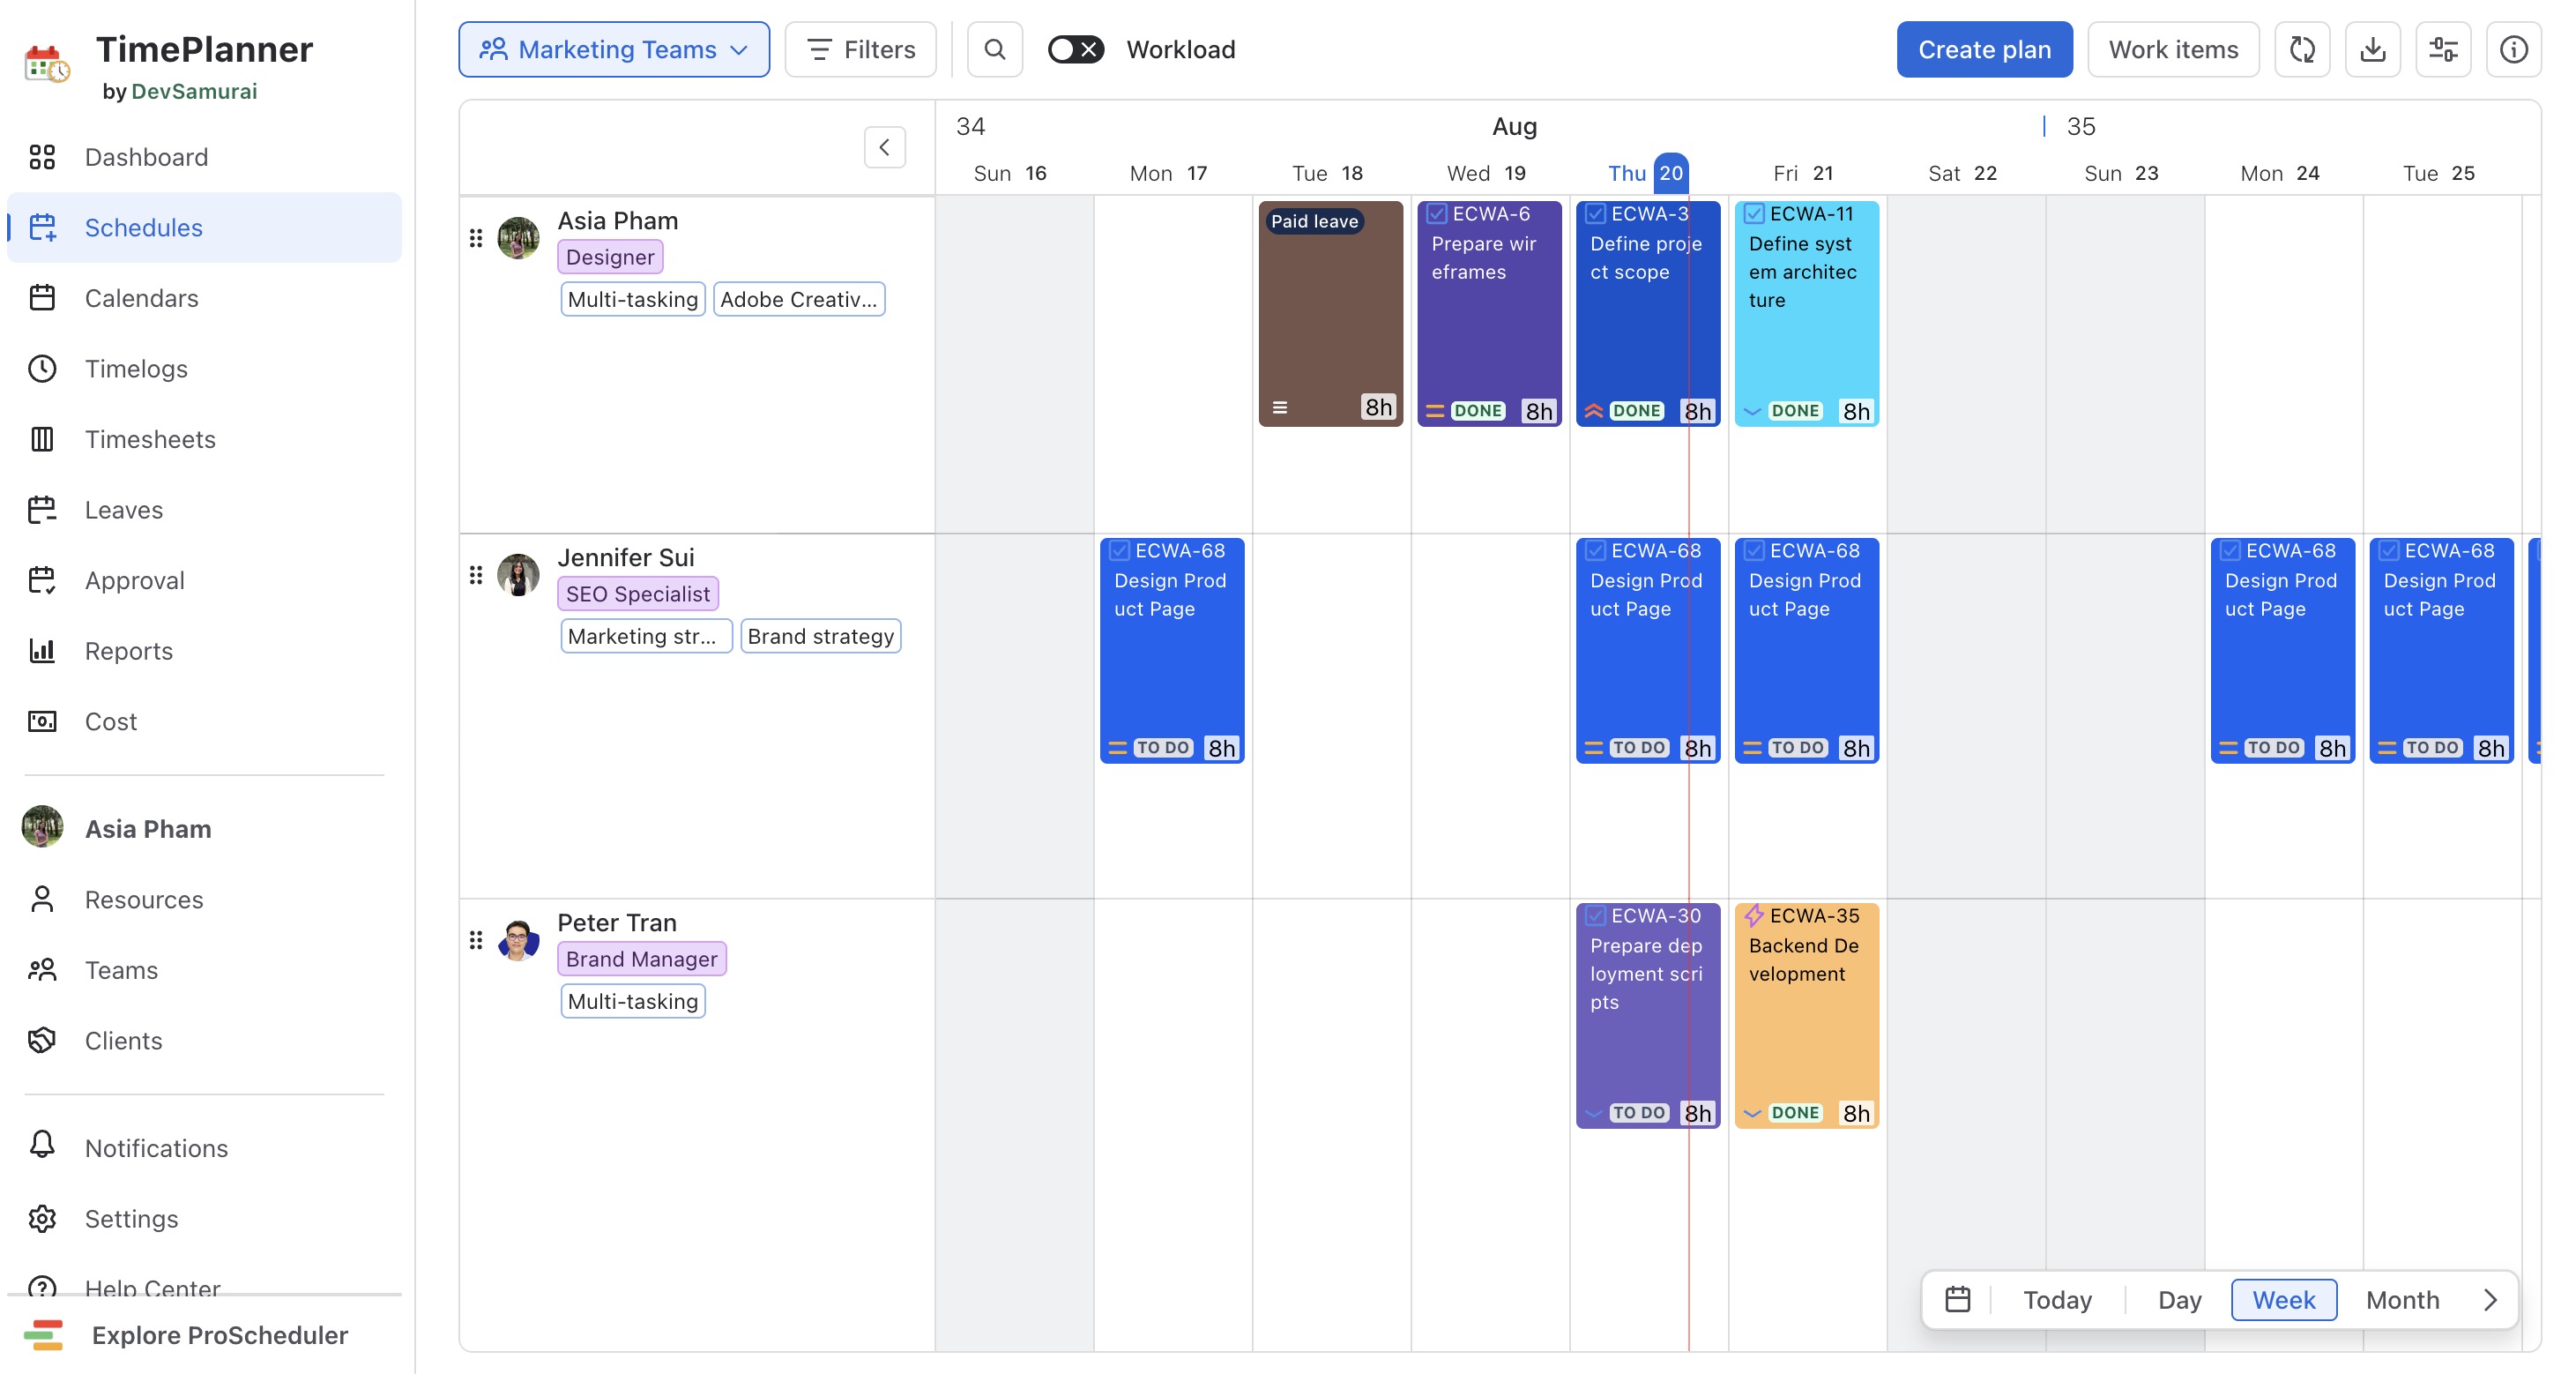This screenshot has height=1374, width=2576.
Task: Click the highest priority icon on ECWA-3
Action: (1594, 411)
